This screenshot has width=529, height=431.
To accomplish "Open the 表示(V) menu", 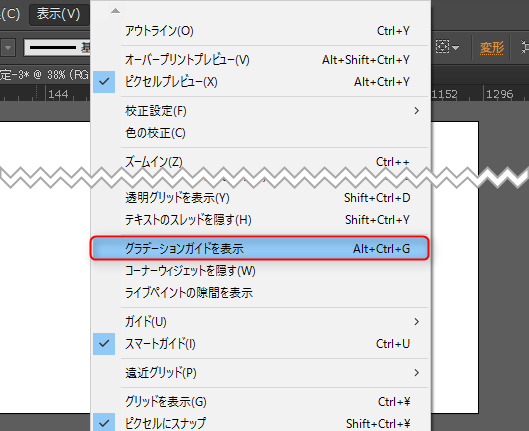I will coord(59,14).
